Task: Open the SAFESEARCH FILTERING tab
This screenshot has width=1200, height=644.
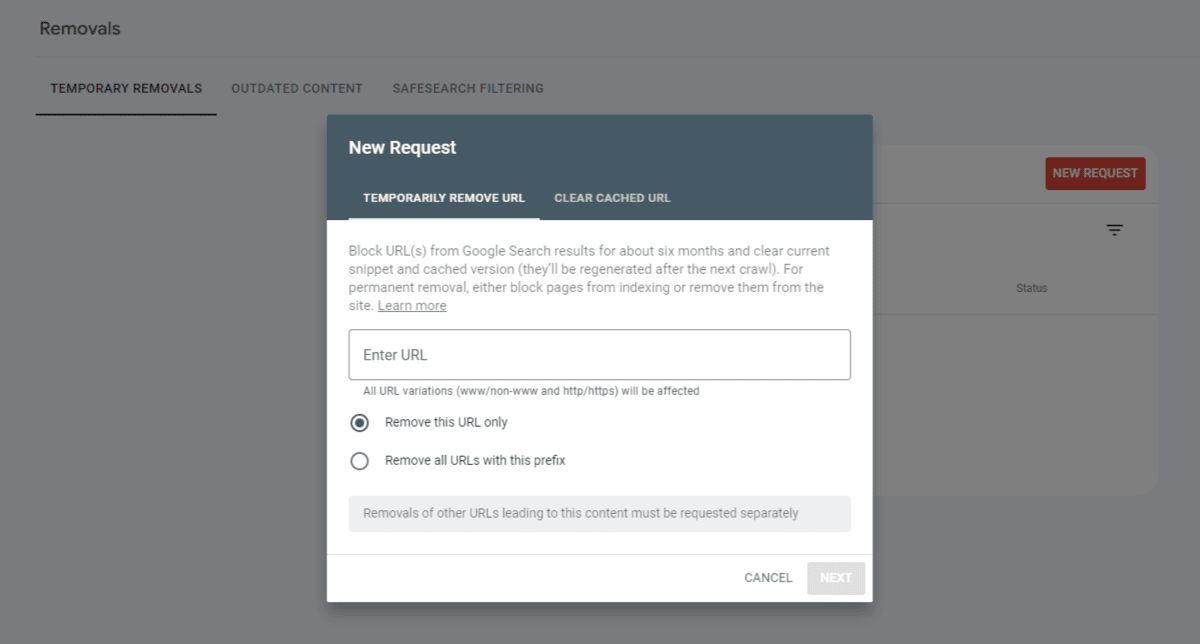Action: [468, 88]
